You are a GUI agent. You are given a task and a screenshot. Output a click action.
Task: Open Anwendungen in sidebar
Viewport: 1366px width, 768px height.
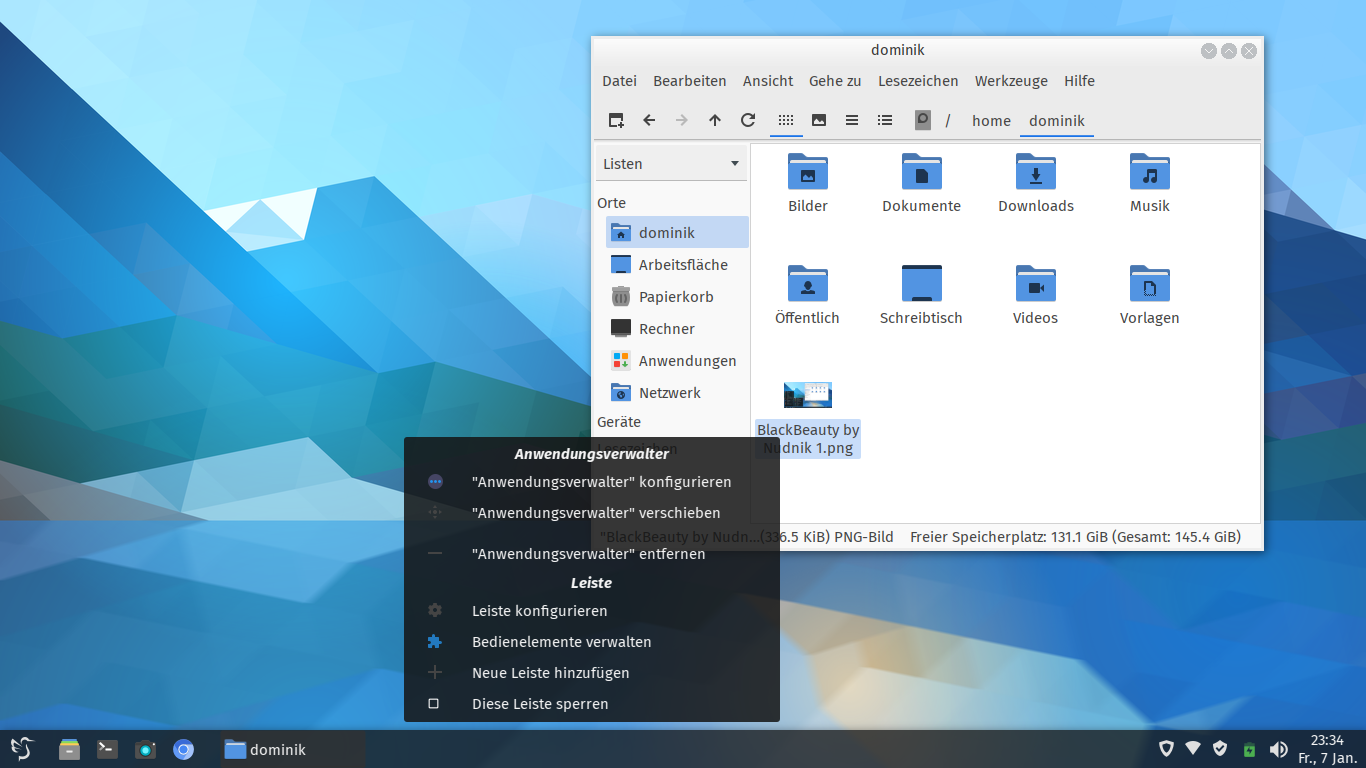click(x=677, y=360)
